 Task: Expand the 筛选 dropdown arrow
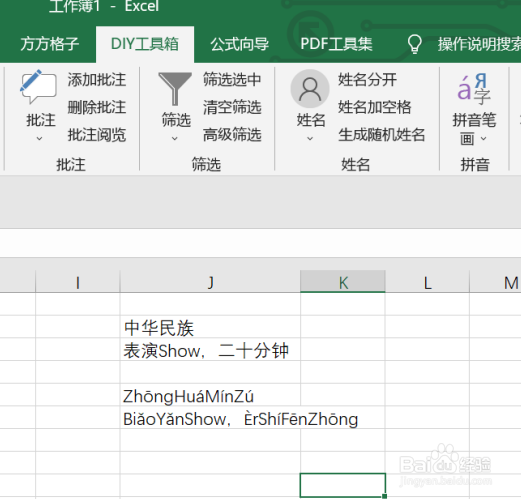[x=175, y=138]
